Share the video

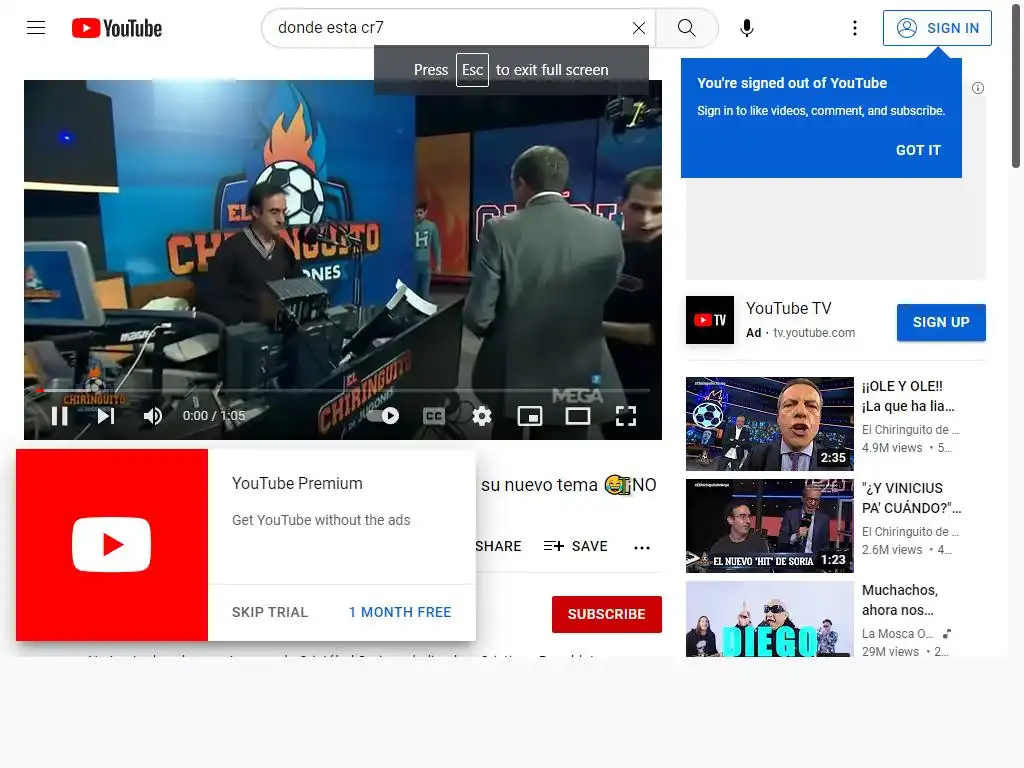498,546
